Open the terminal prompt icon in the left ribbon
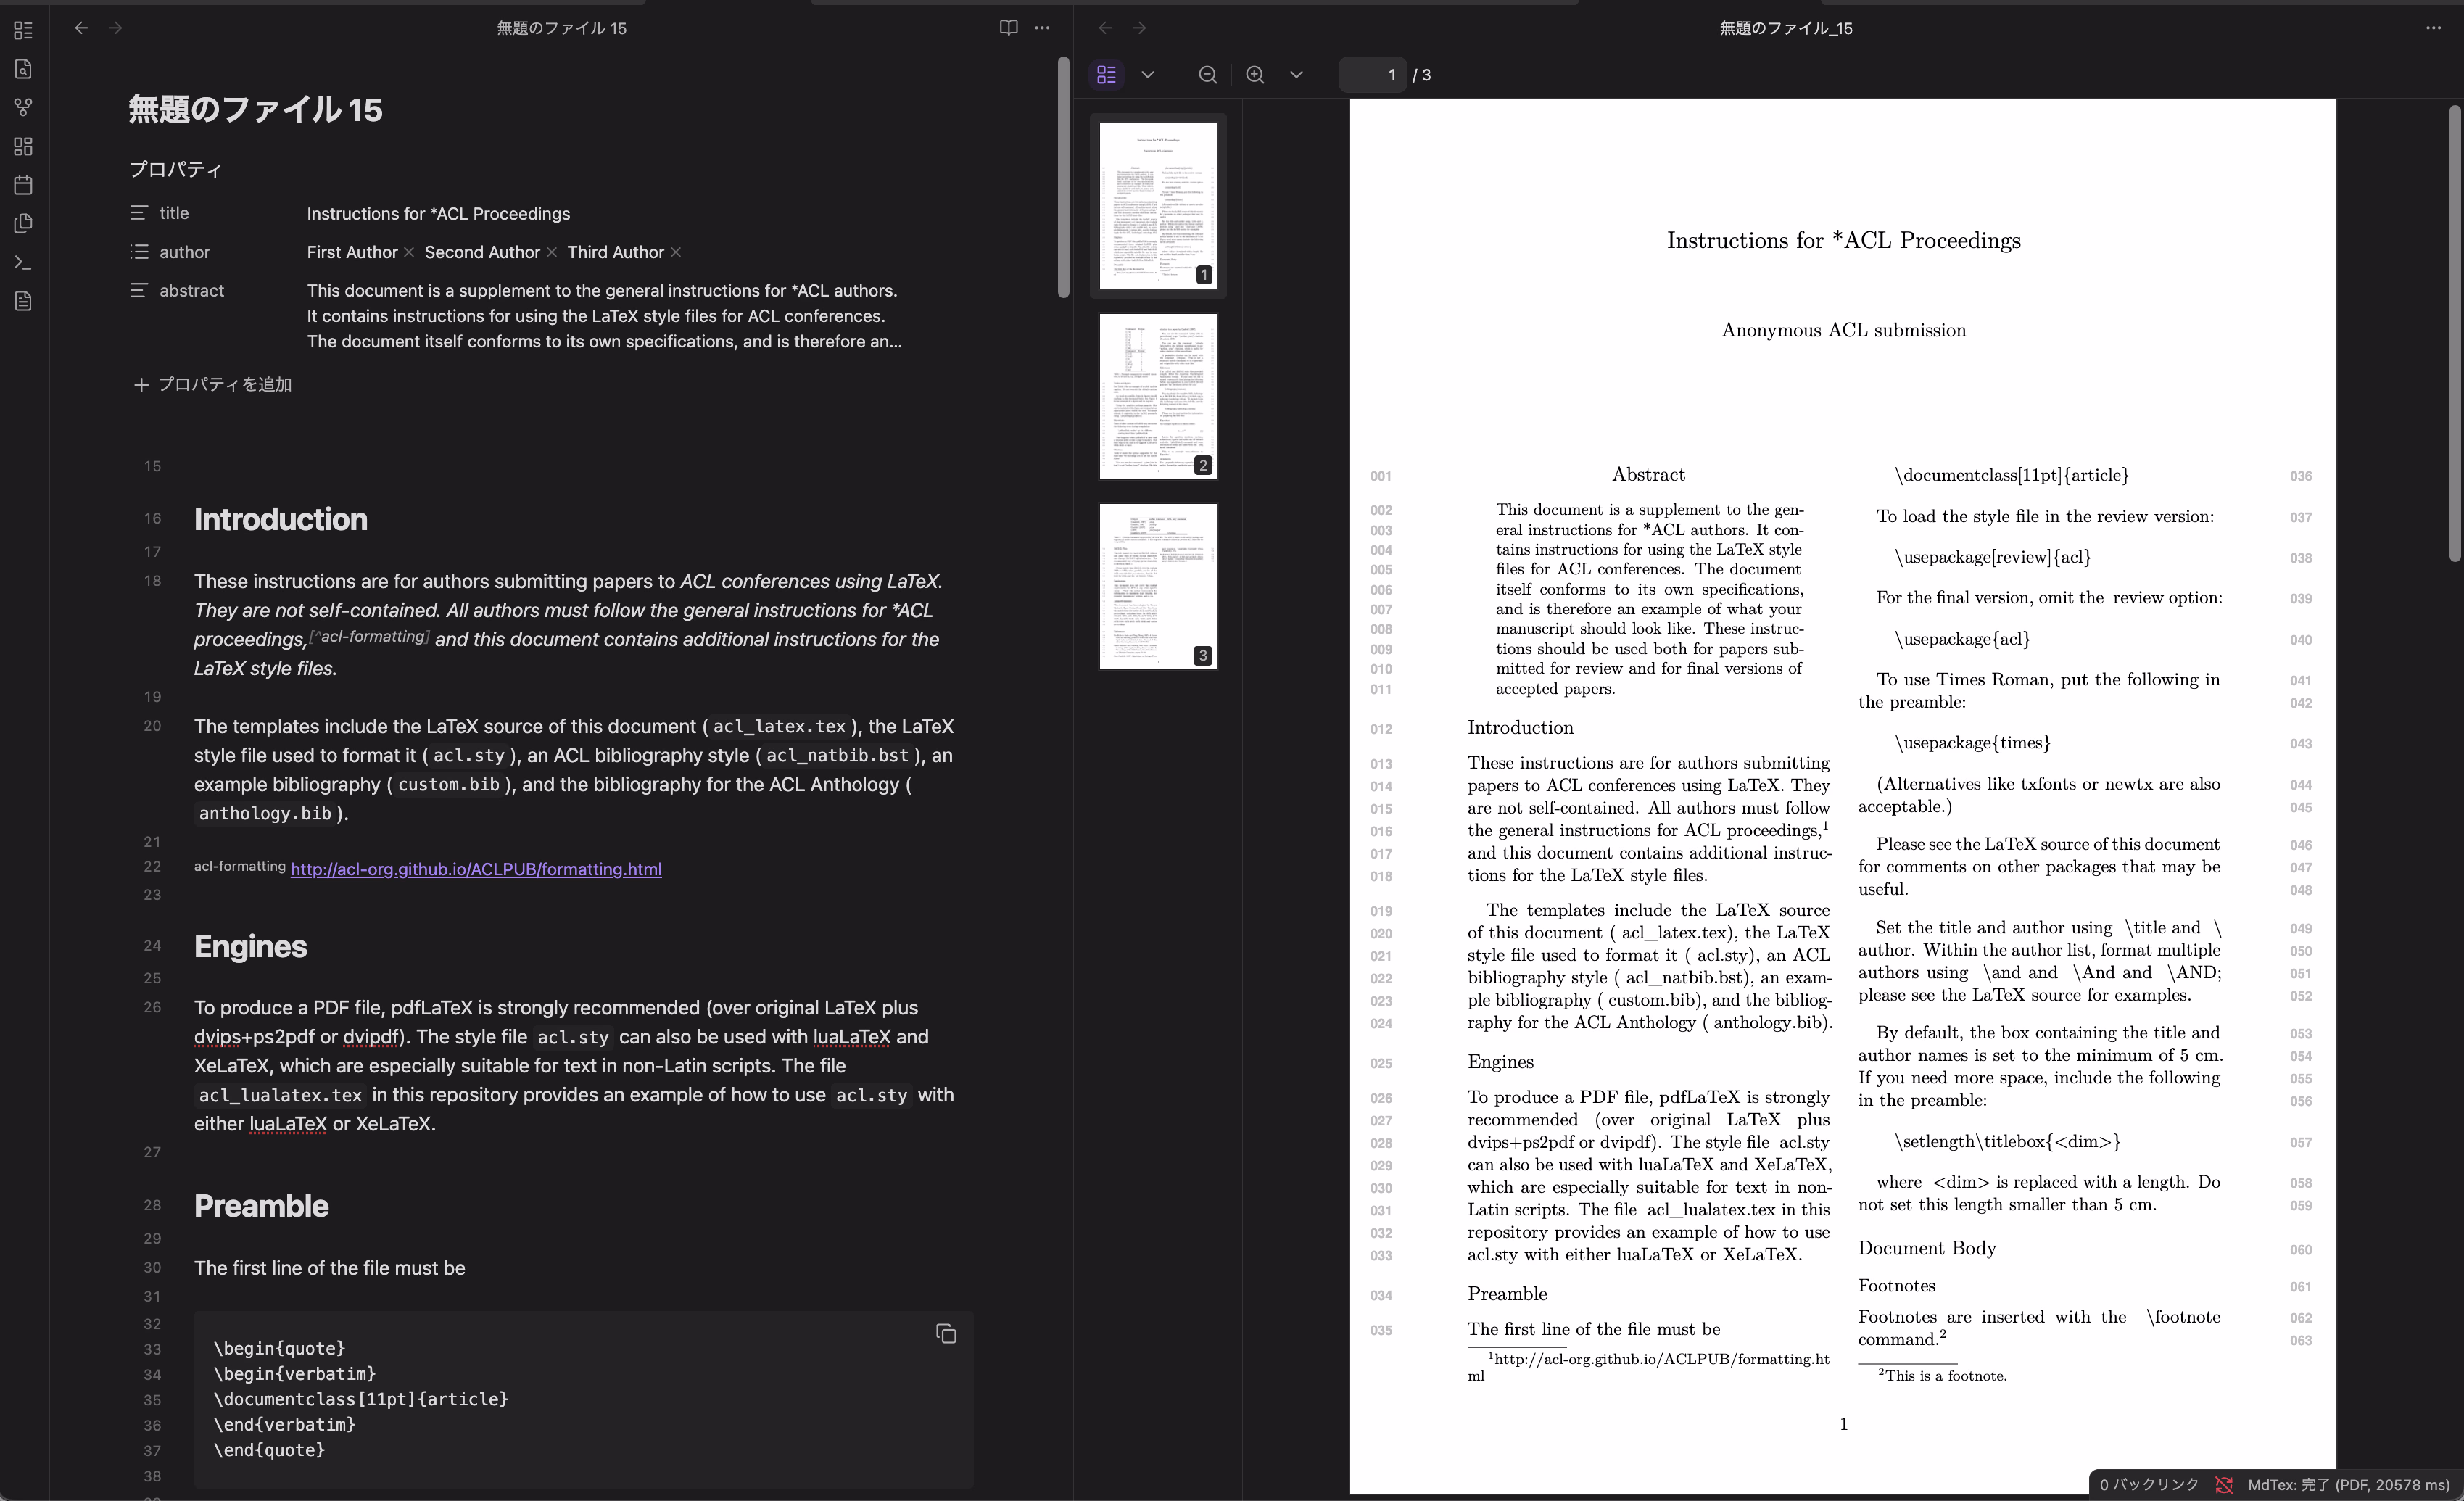Screen dimensions: 2464x1501 point(23,263)
